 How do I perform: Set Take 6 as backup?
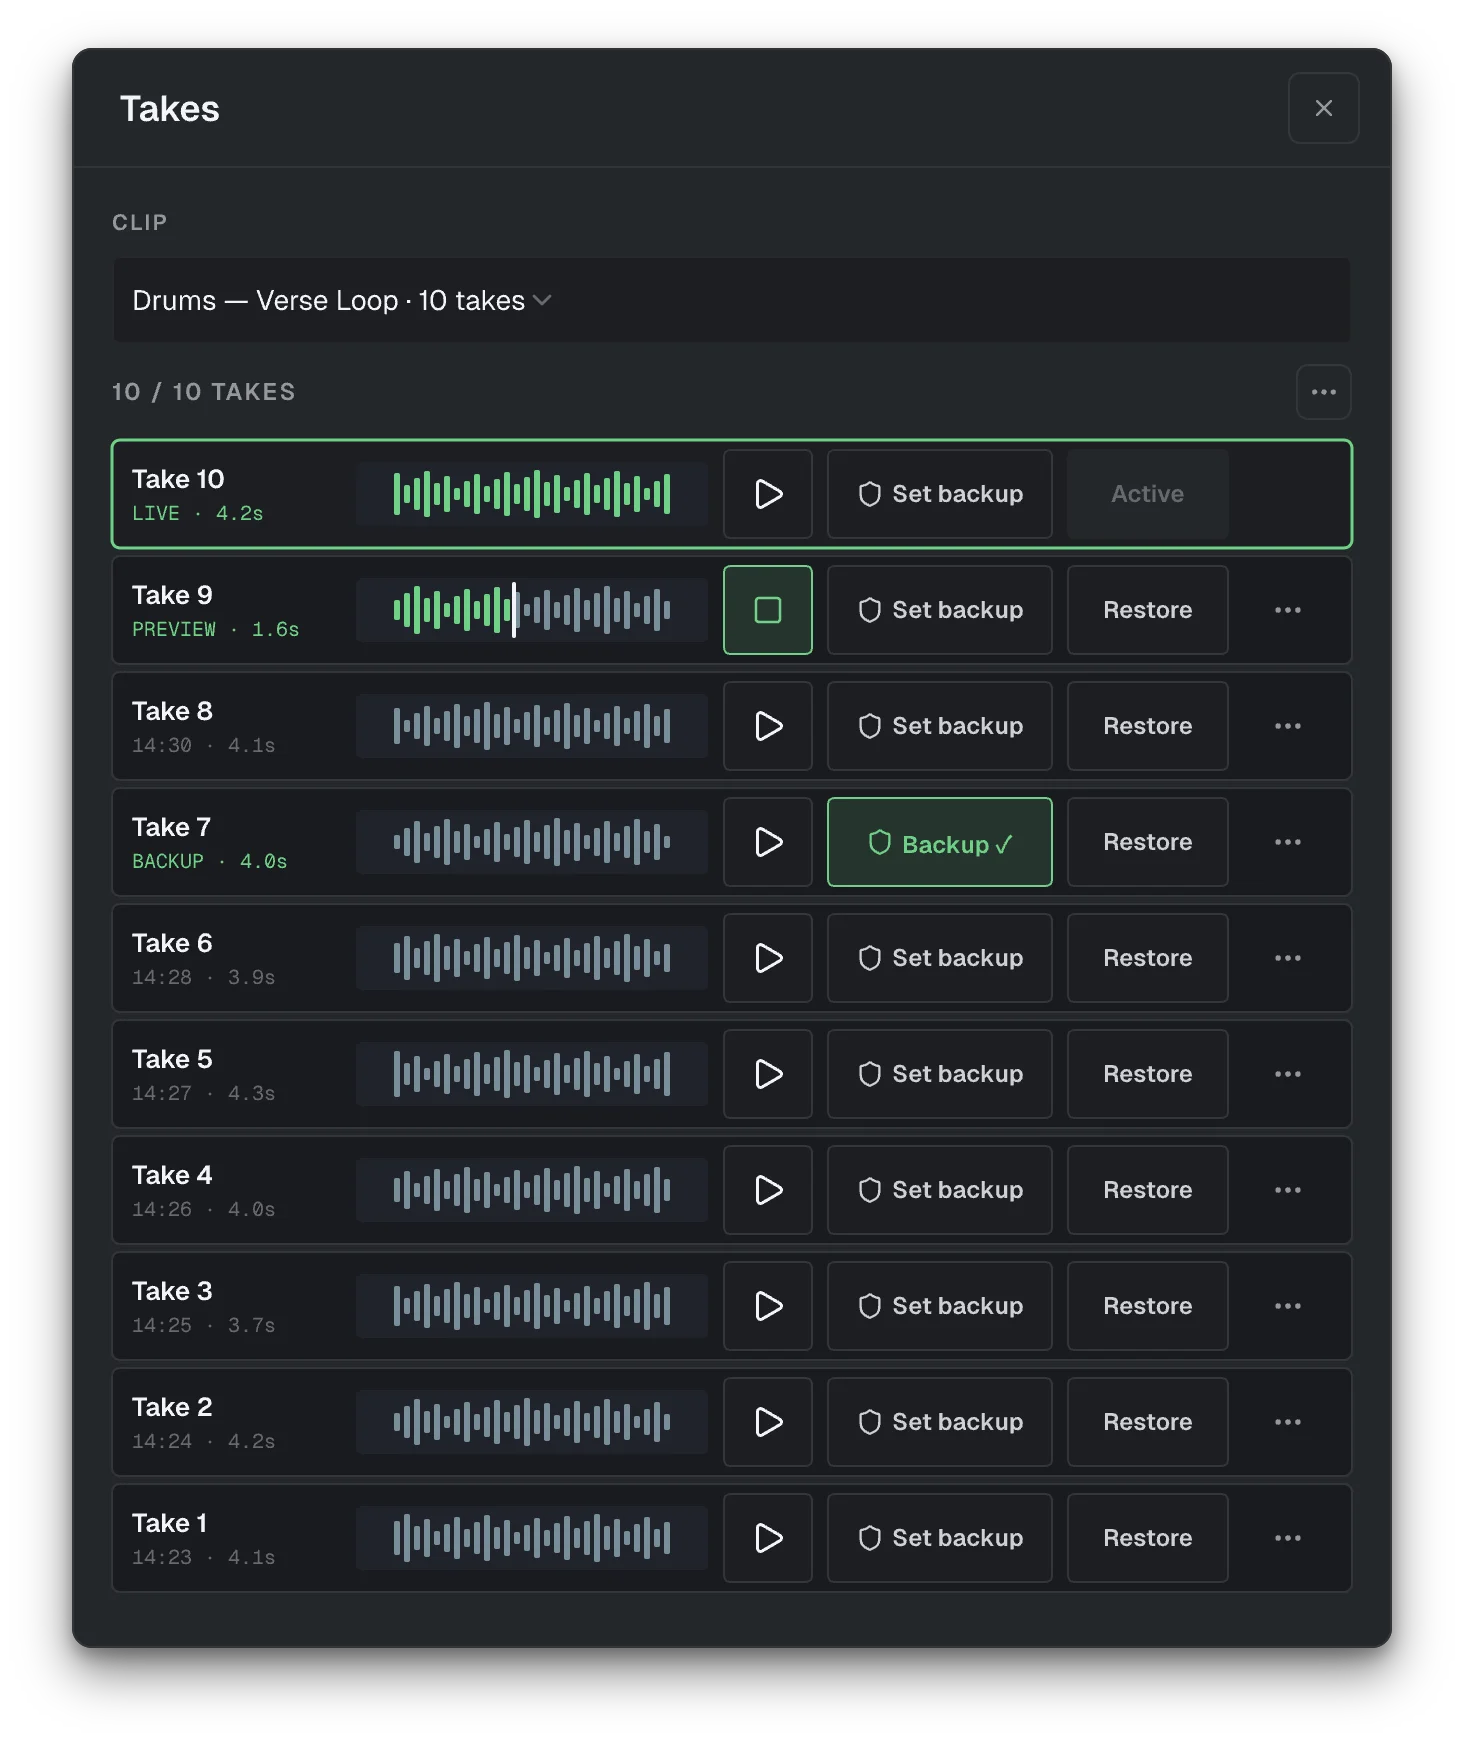coord(940,958)
